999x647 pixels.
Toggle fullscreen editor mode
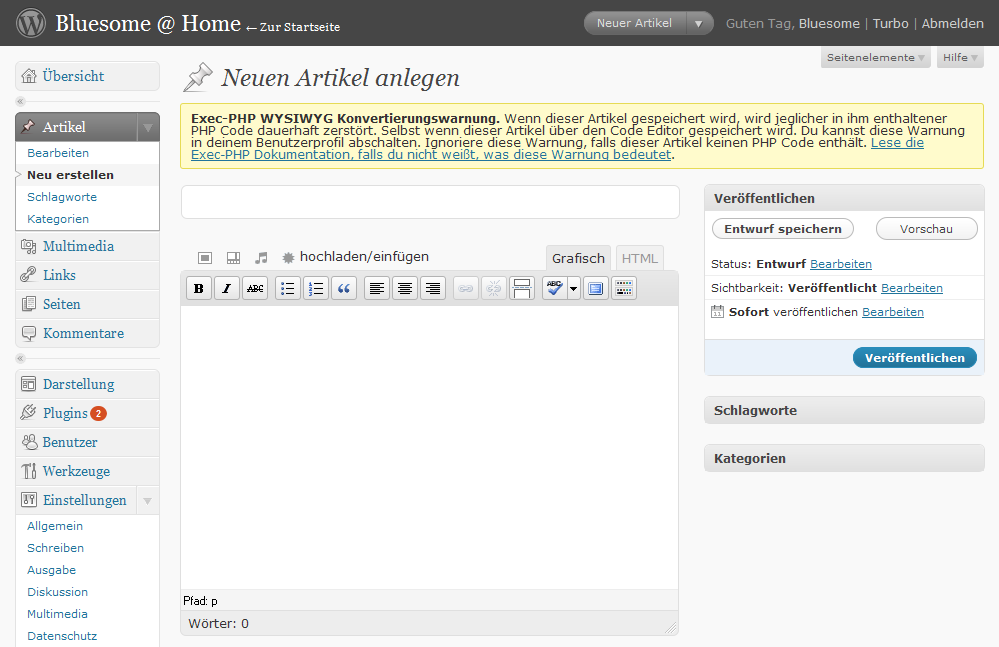[596, 289]
